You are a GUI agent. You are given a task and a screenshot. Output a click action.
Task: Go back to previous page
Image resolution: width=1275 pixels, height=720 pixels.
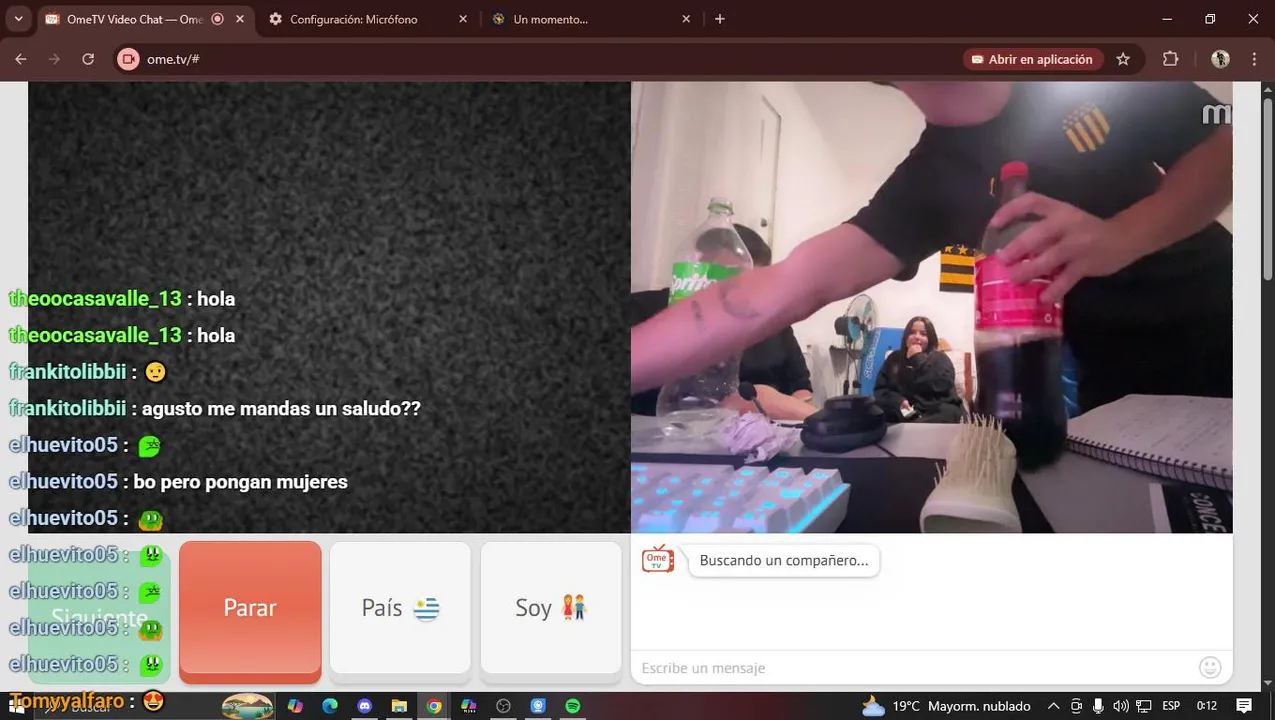21,59
